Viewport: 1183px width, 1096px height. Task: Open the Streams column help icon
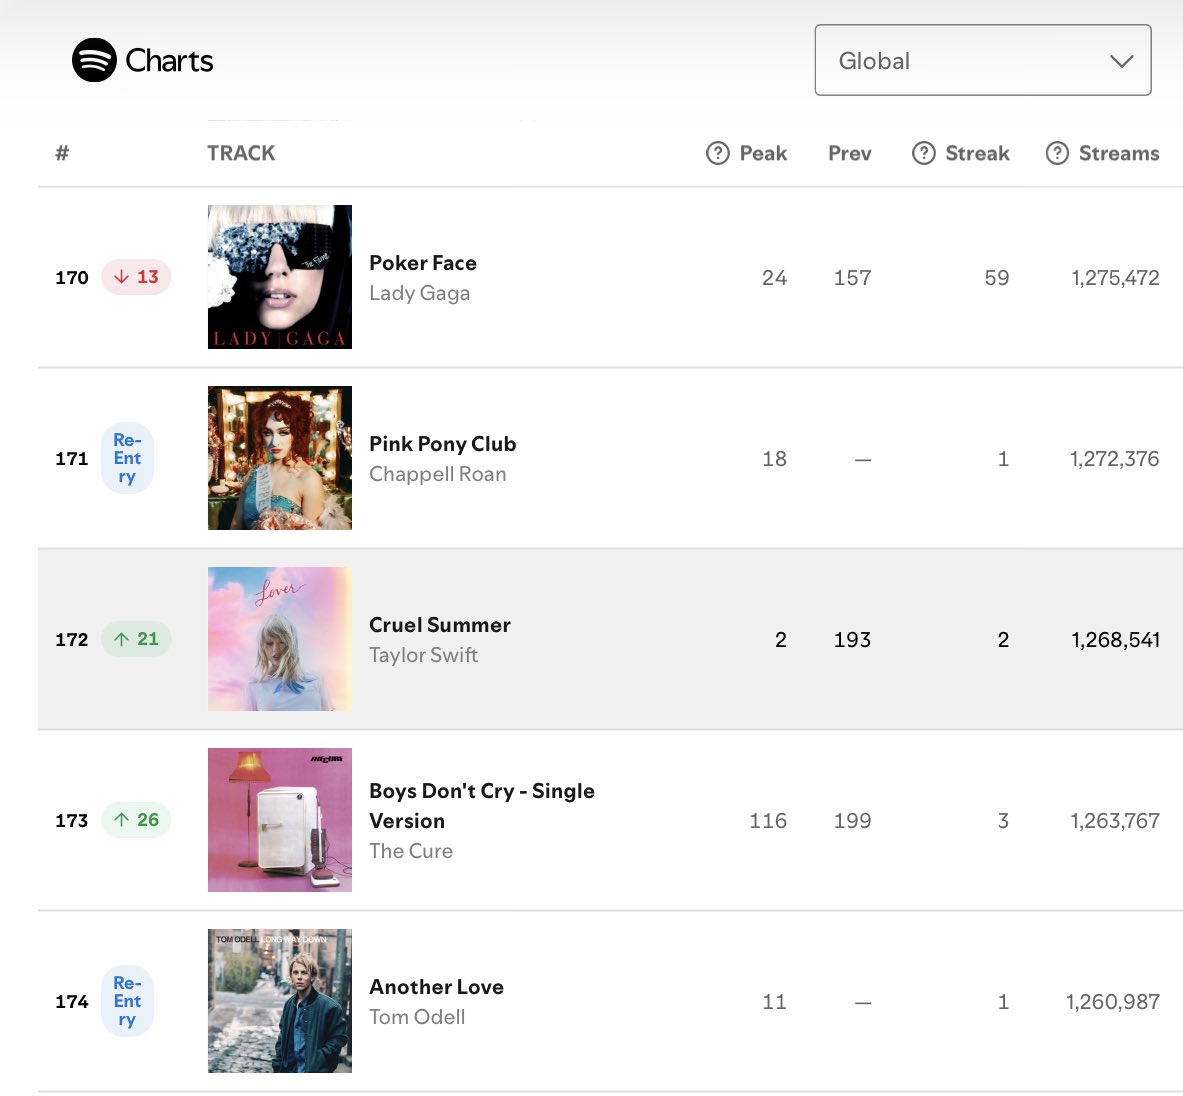(x=1057, y=153)
